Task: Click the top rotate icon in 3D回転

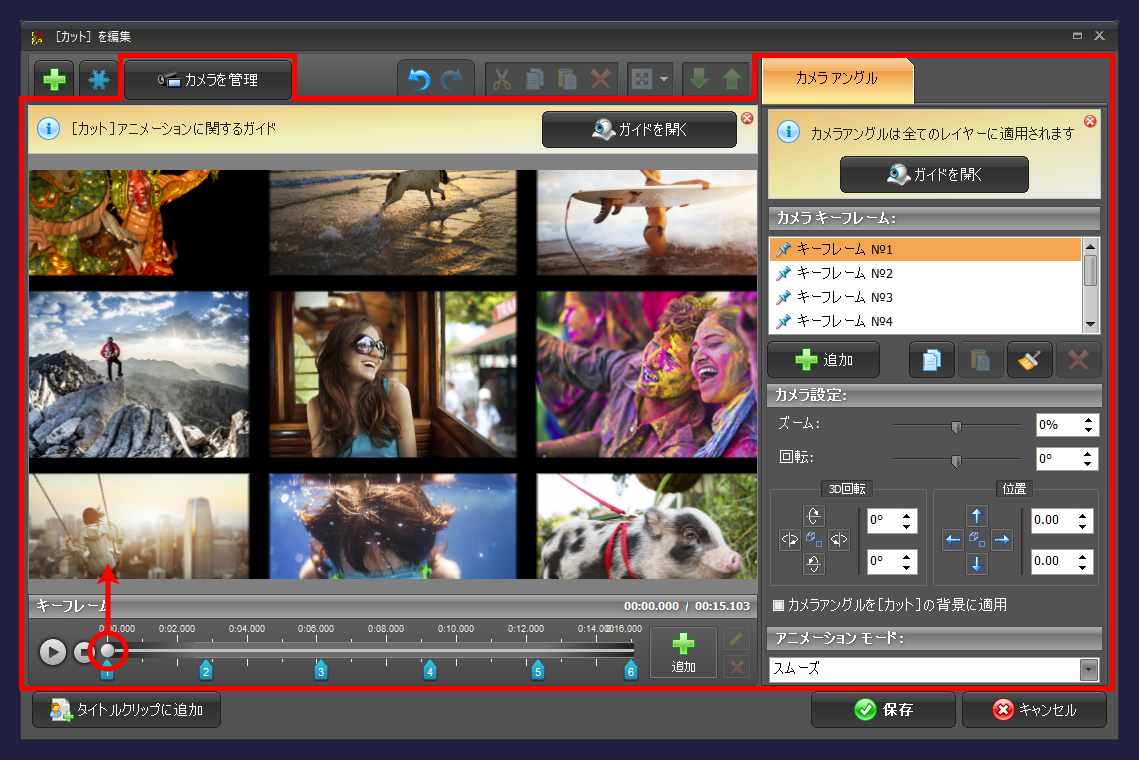Action: point(812,516)
